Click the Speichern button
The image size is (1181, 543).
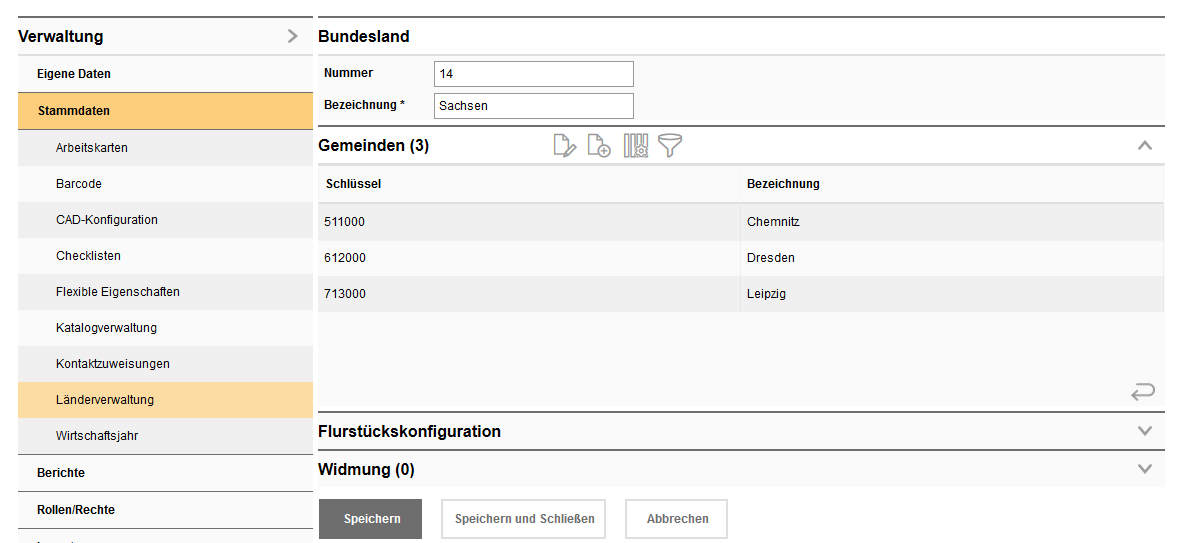371,519
